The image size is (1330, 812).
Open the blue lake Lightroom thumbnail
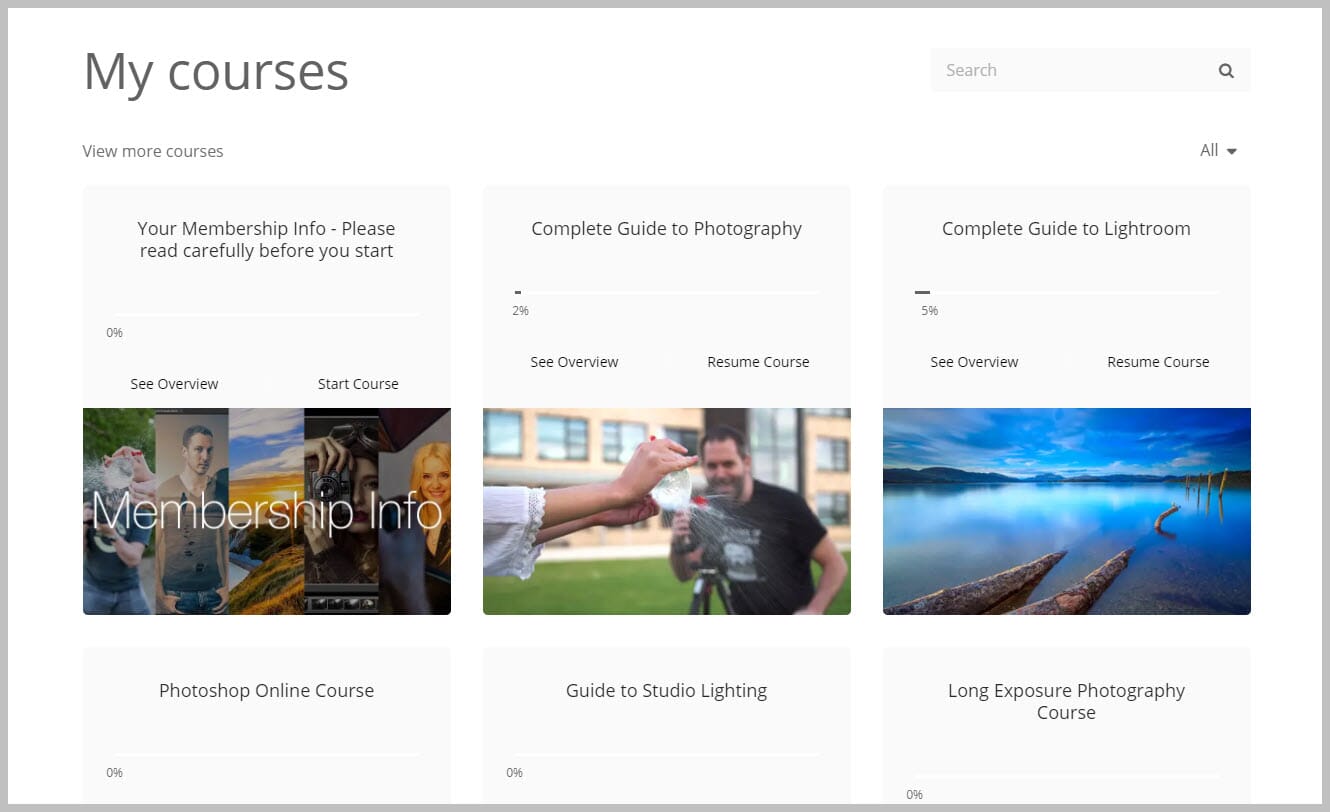1067,511
